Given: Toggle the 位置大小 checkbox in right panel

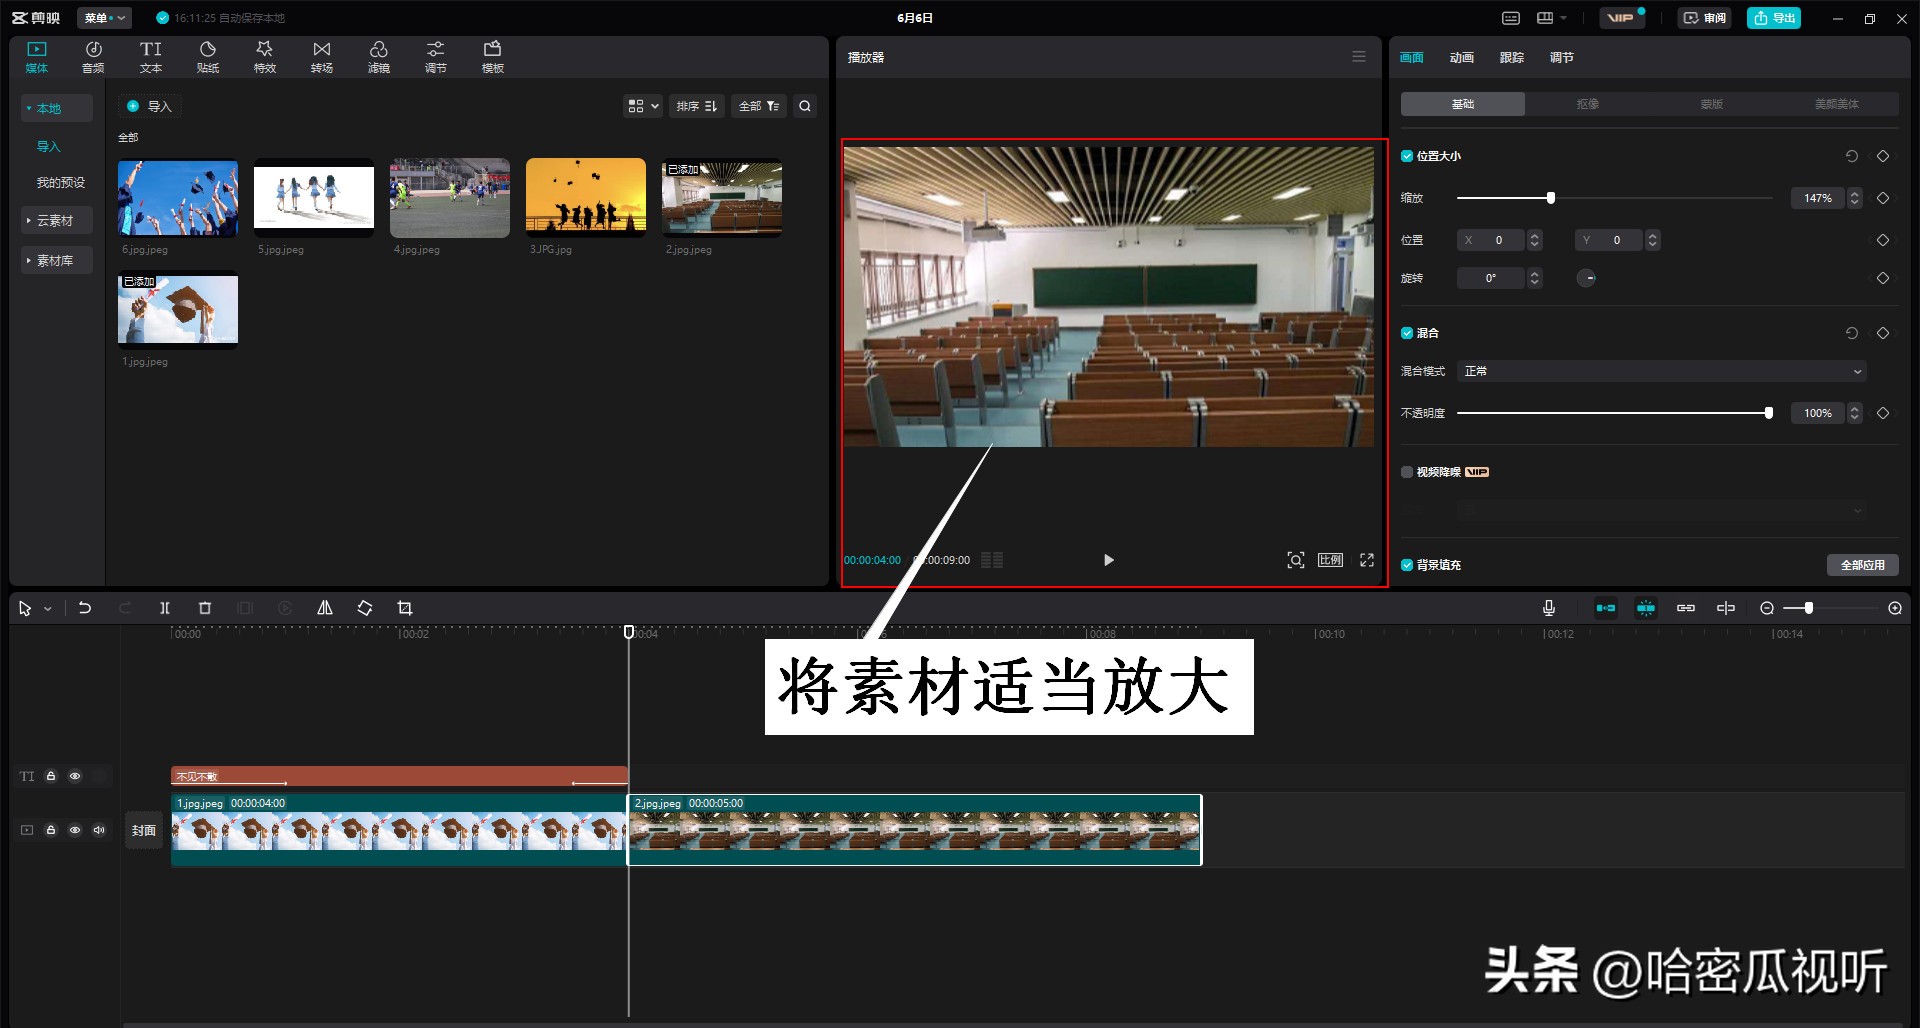Looking at the screenshot, I should (x=1407, y=155).
